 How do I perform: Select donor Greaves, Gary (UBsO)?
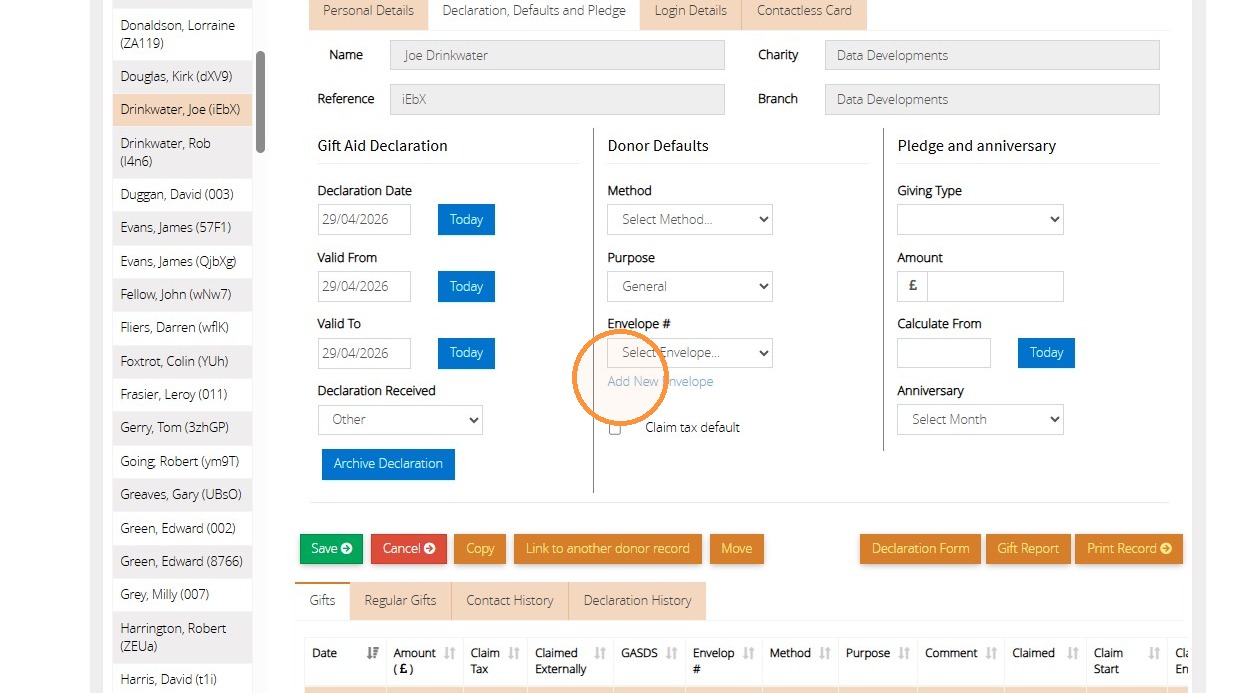[x=182, y=495]
